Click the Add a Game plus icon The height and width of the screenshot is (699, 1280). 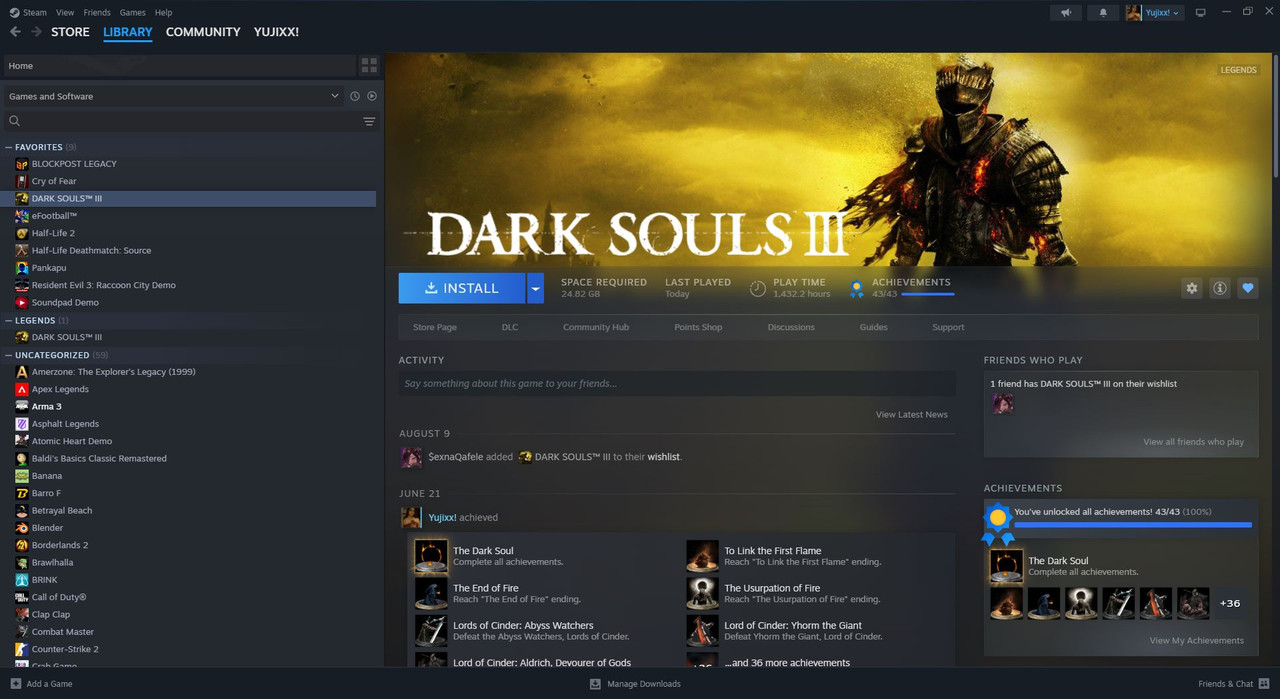(x=15, y=684)
